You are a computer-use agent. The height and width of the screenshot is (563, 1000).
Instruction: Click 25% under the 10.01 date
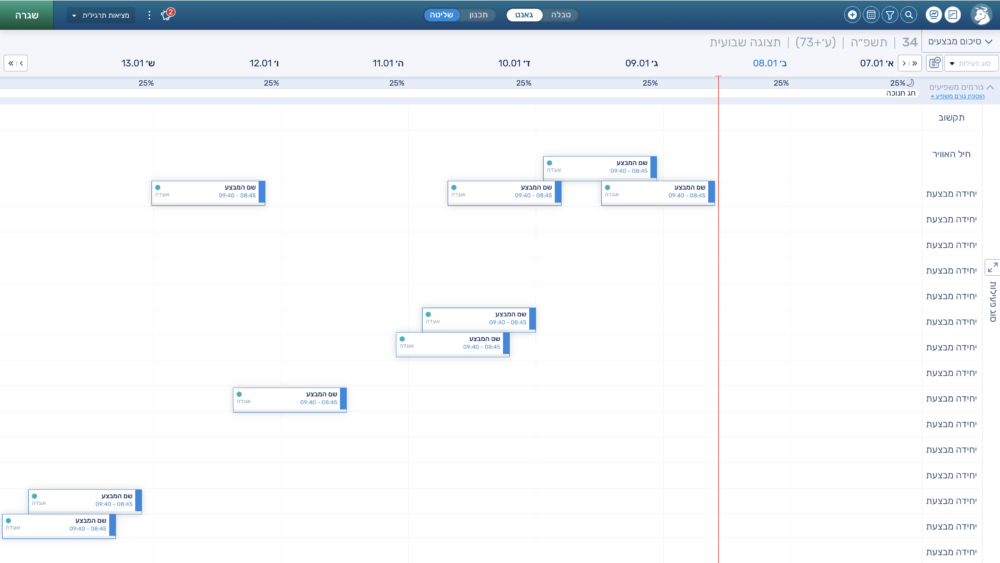pyautogui.click(x=524, y=83)
